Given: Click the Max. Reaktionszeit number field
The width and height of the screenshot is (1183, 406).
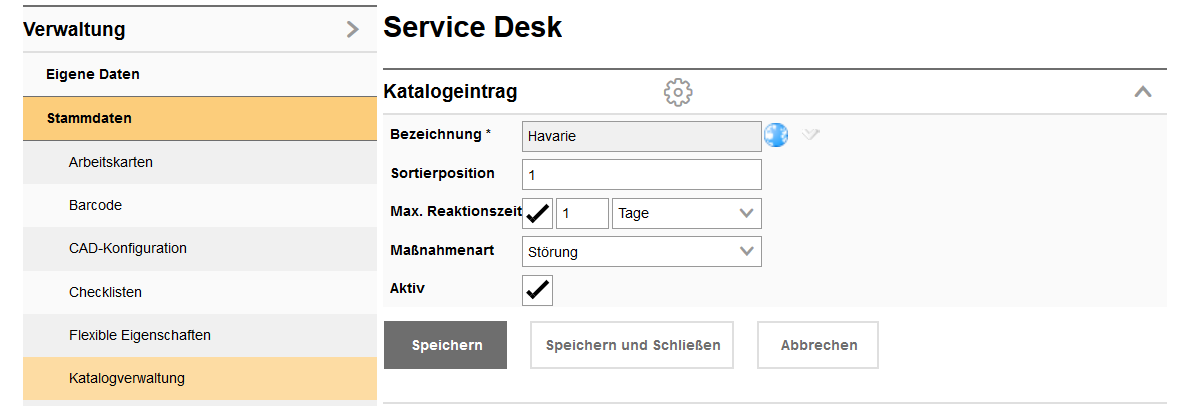Looking at the screenshot, I should click(x=582, y=213).
